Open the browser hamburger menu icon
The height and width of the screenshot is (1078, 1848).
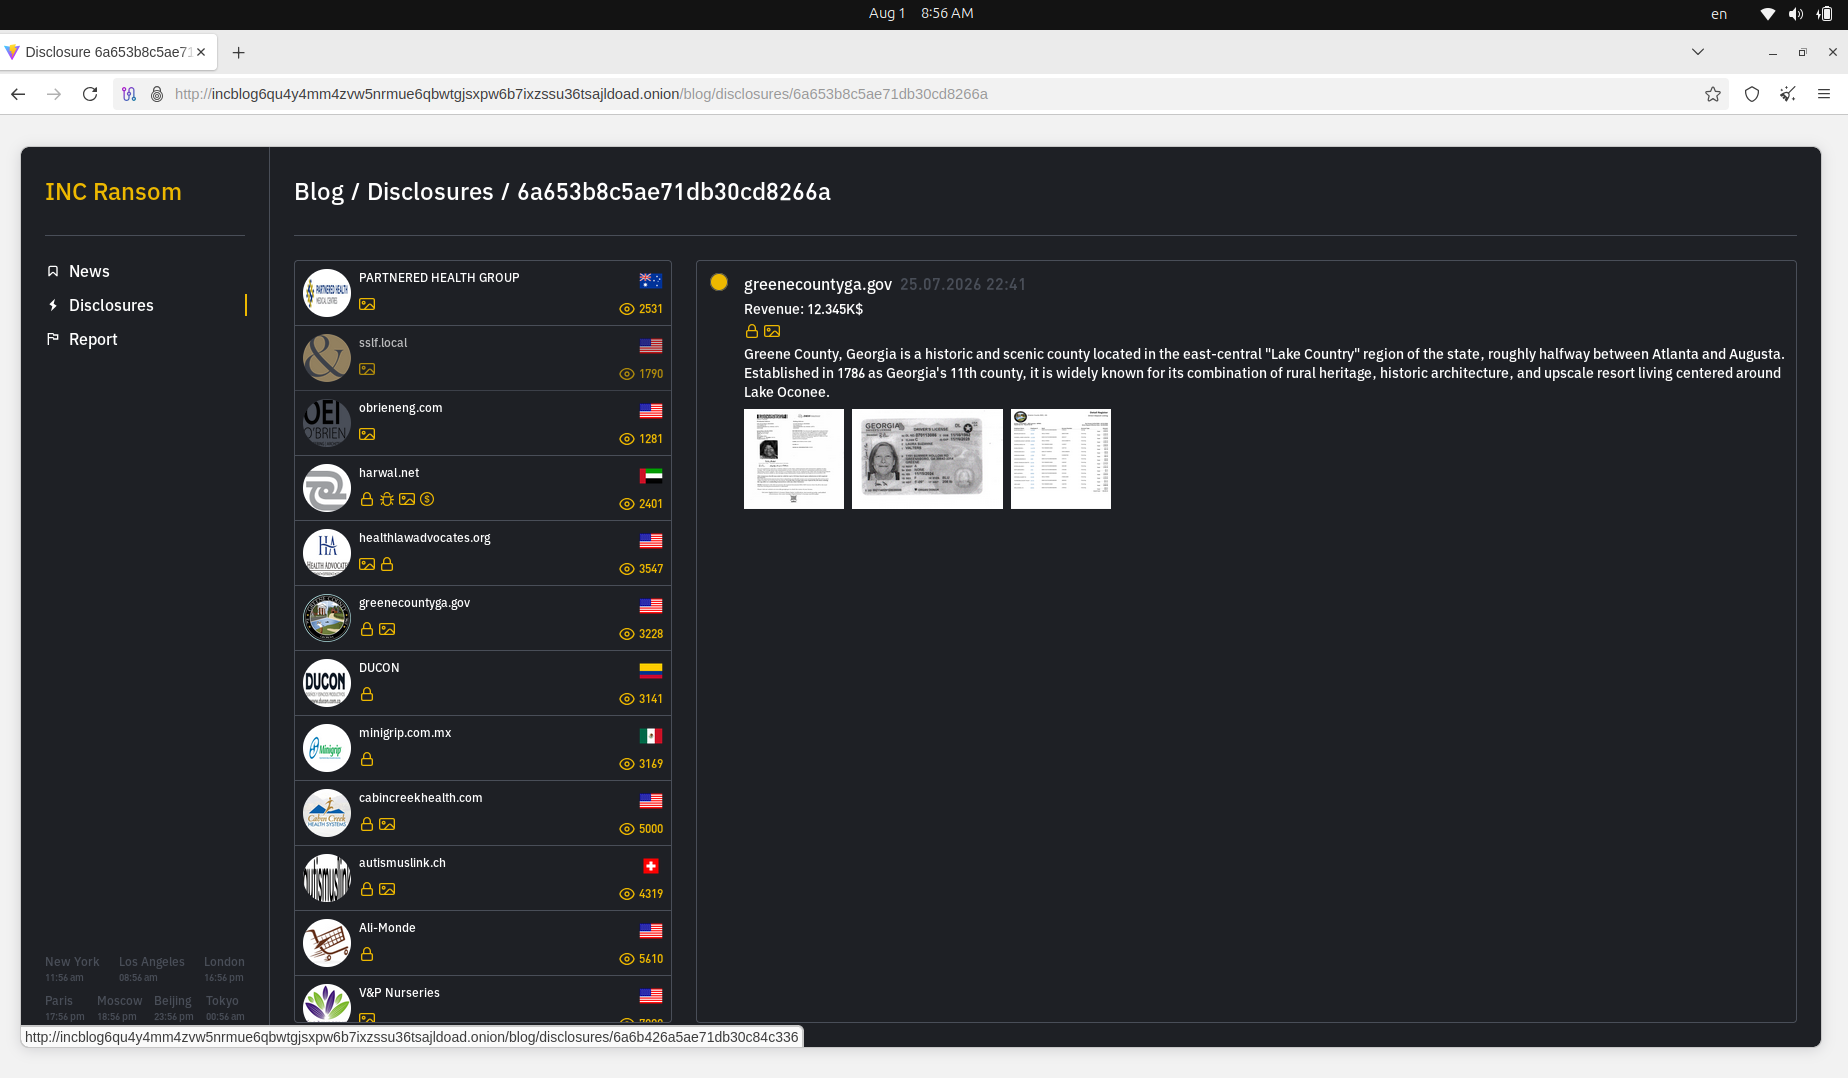(1824, 94)
